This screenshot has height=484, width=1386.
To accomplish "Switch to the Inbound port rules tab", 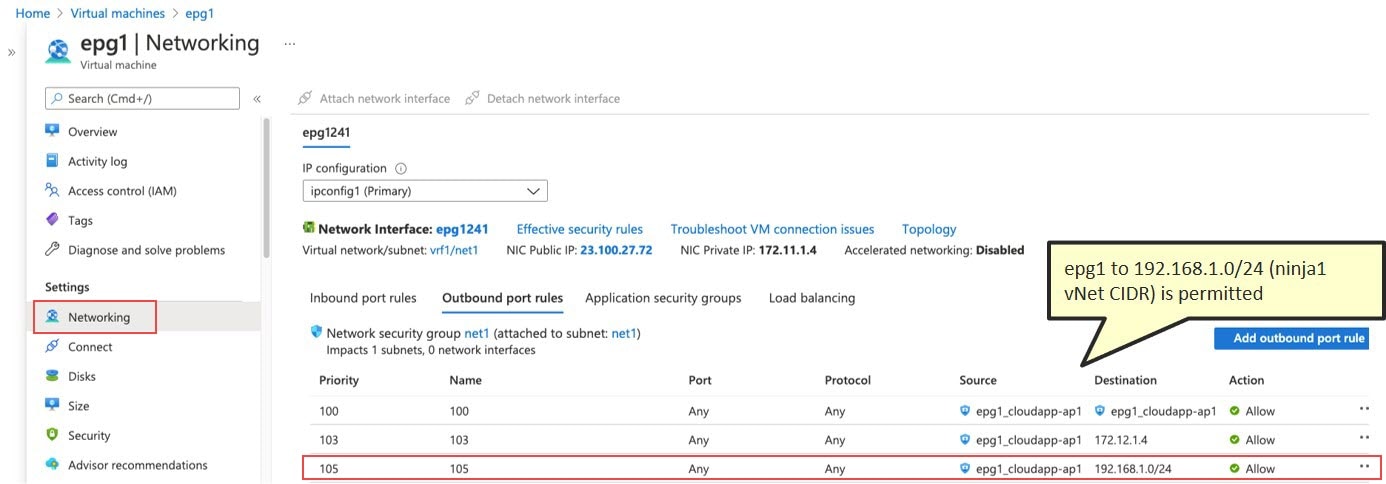I will point(363,298).
